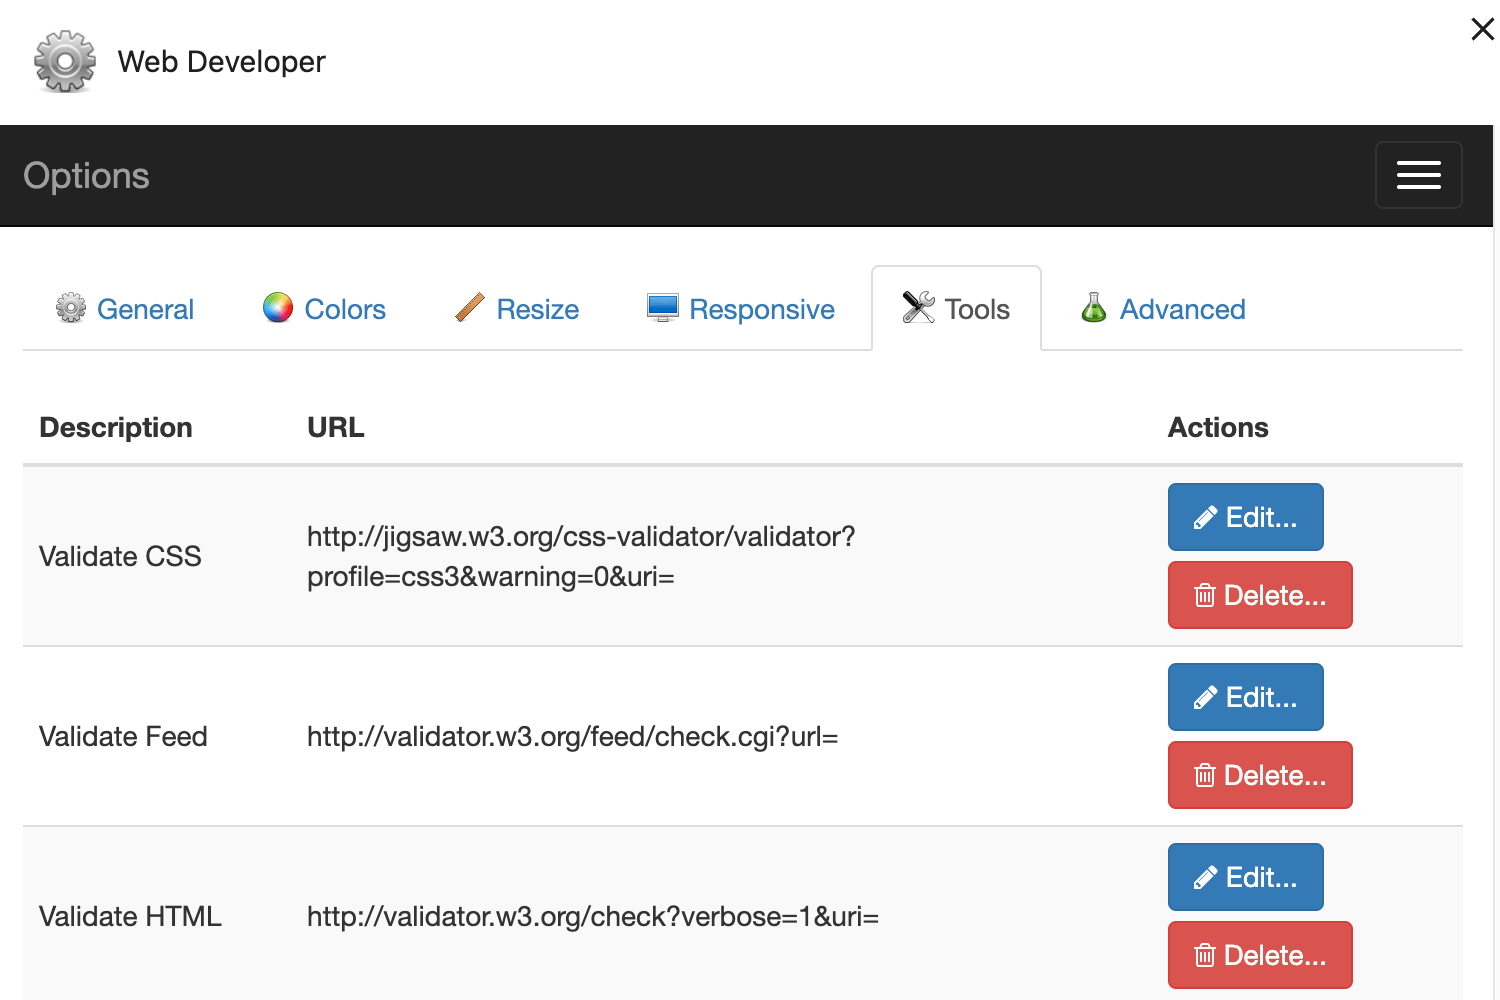Switch to the General tab

[125, 309]
